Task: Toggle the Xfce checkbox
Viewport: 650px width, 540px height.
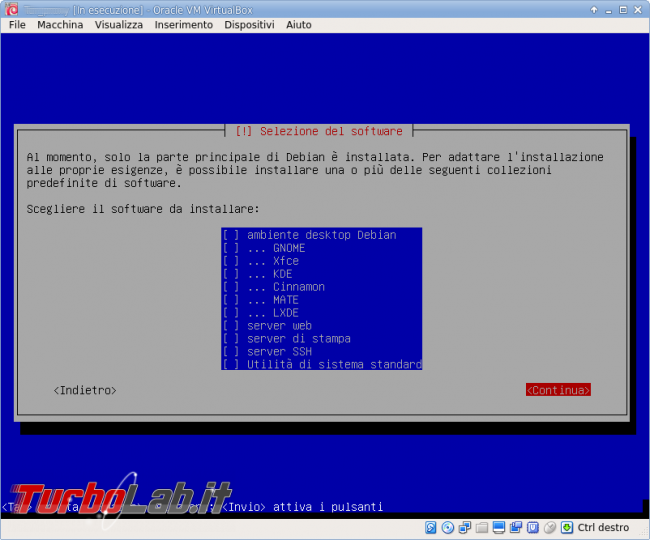Action: pyautogui.click(x=231, y=261)
